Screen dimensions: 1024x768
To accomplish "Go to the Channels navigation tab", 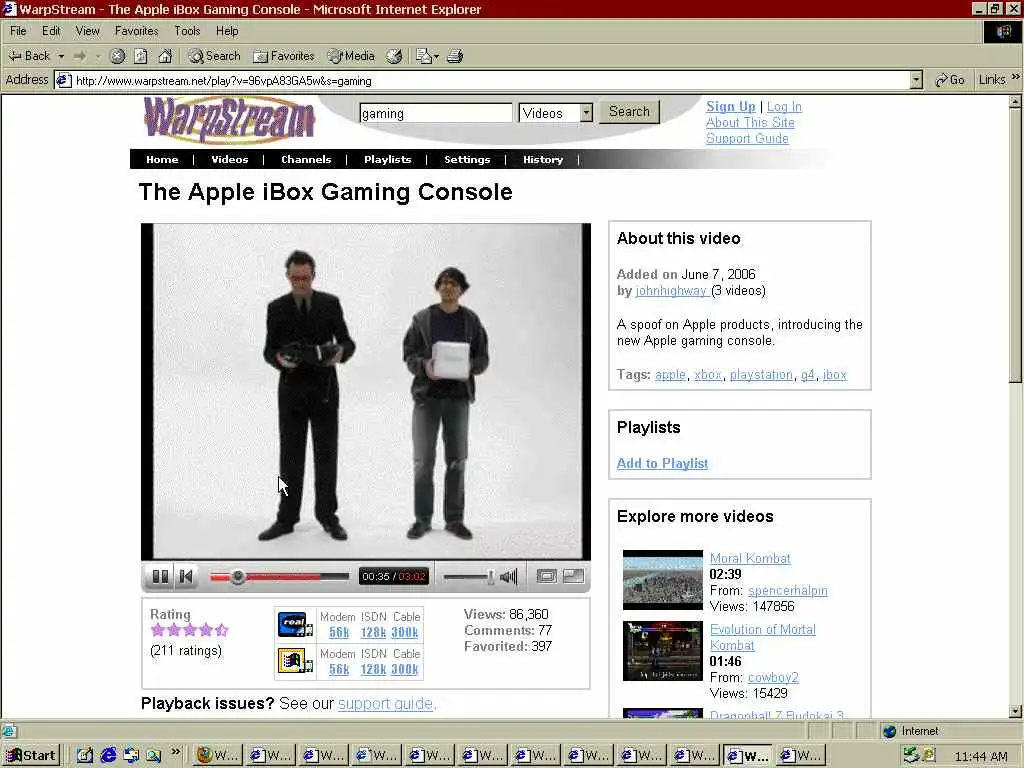I will (x=306, y=159).
